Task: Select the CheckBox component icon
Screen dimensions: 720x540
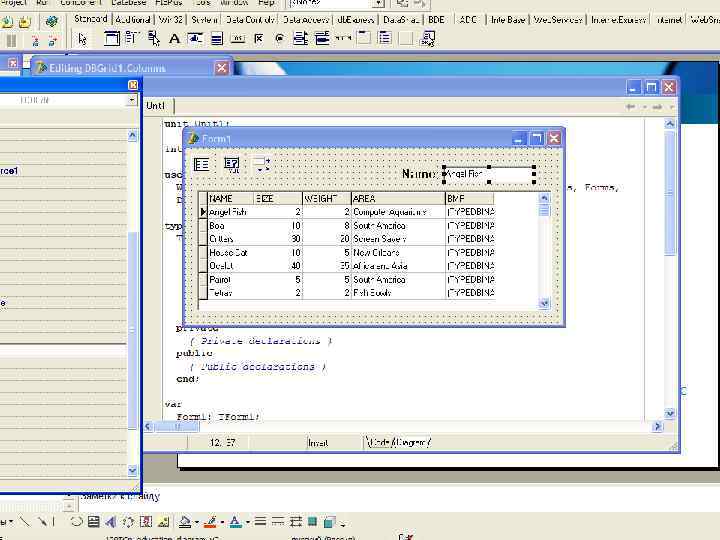Action: (x=259, y=39)
